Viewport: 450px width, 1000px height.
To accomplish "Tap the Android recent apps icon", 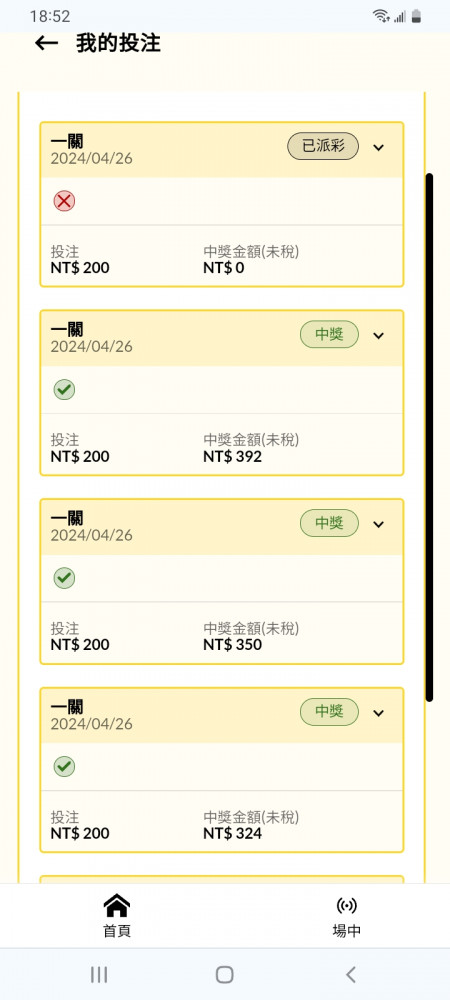I will 99,974.
